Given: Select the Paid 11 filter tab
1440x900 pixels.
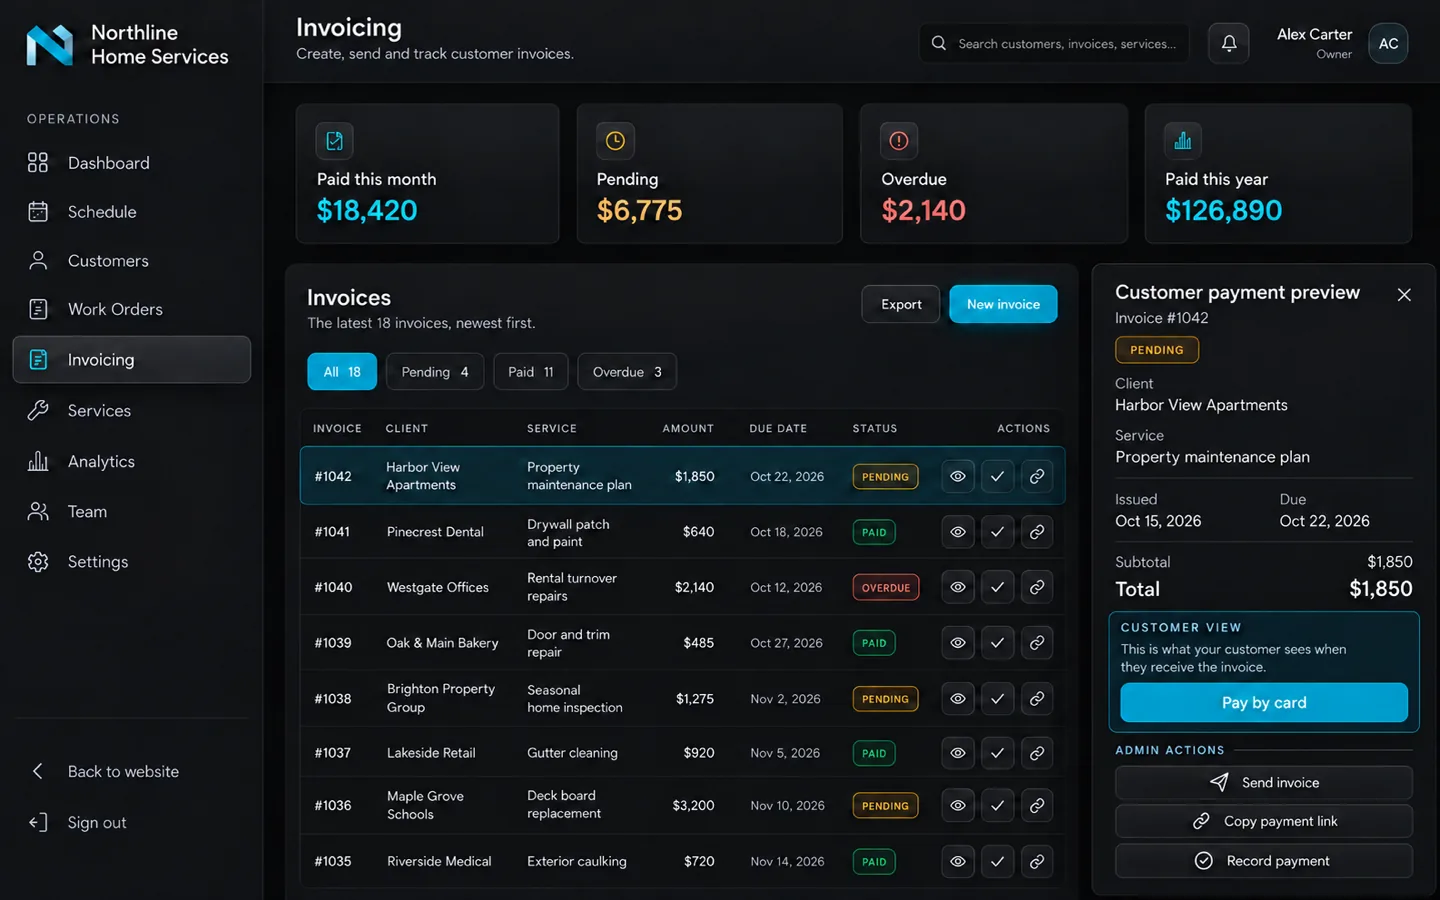Looking at the screenshot, I should click(x=531, y=372).
